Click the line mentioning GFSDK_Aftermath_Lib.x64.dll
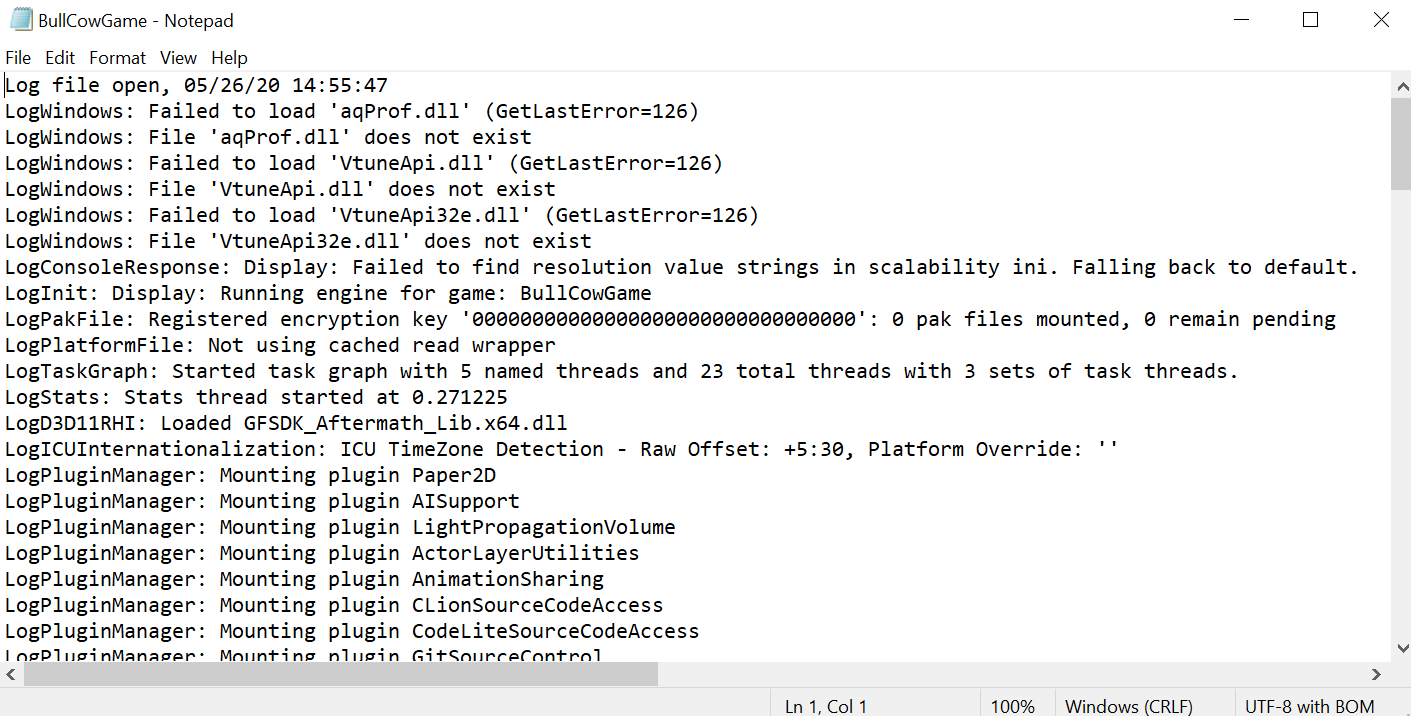The height and width of the screenshot is (716, 1411). (286, 423)
